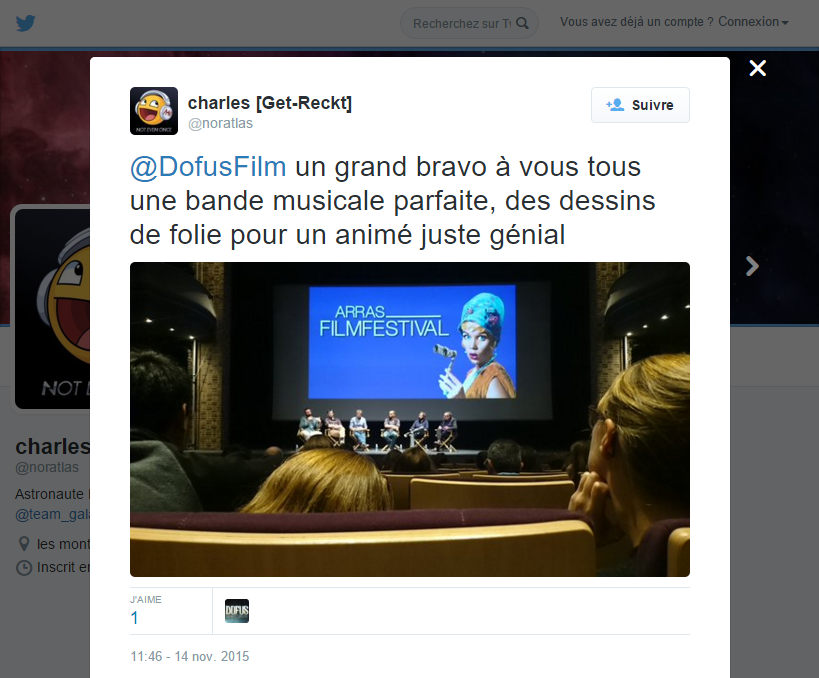Open the Connexion dropdown menu
The height and width of the screenshot is (678, 819).
(753, 22)
